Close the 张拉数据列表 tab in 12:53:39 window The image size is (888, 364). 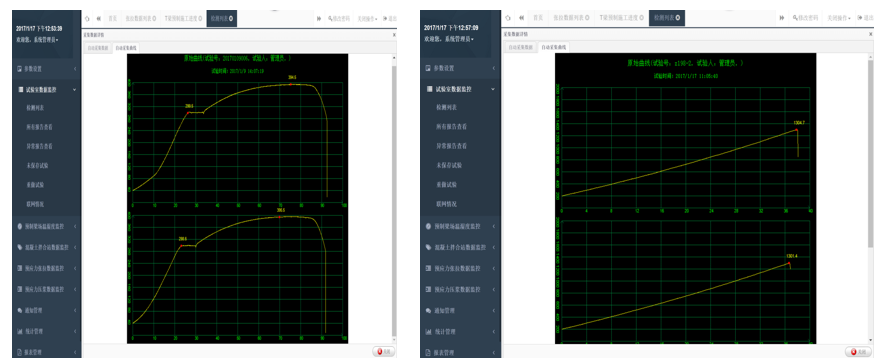[156, 18]
